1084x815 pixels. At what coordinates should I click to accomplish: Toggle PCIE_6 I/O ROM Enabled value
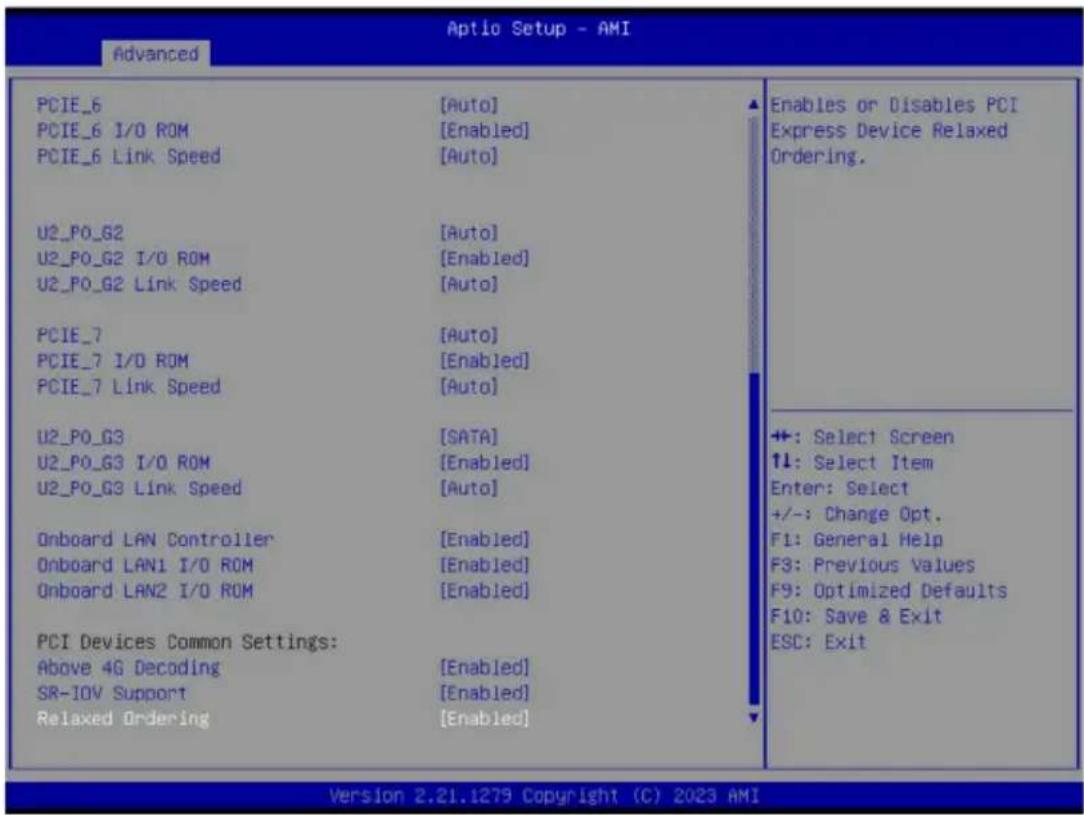click(485, 131)
